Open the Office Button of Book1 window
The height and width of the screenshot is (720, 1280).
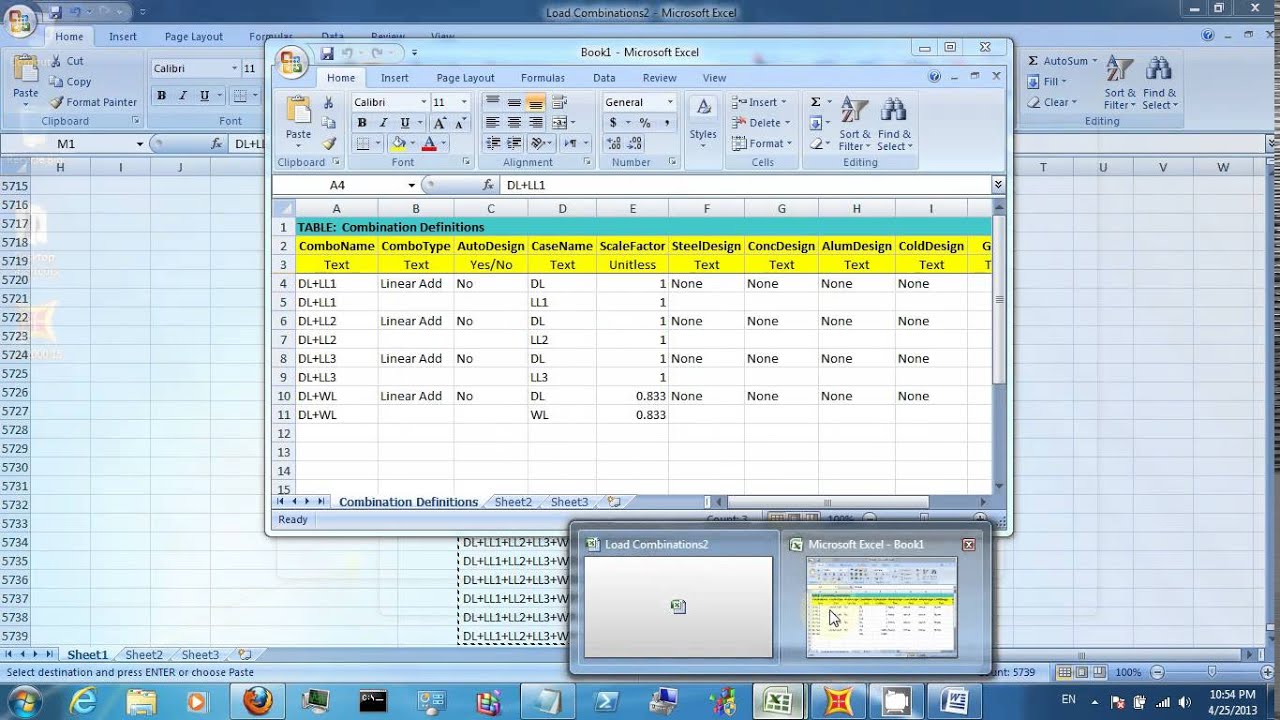[x=291, y=62]
